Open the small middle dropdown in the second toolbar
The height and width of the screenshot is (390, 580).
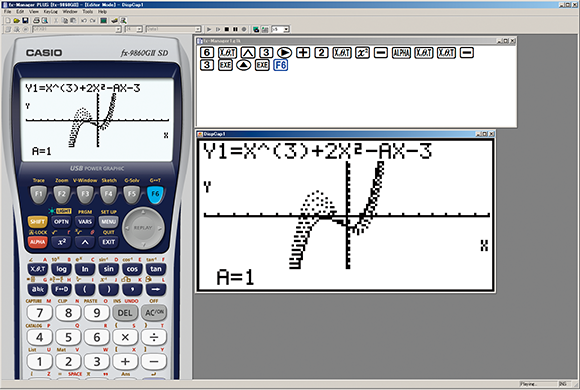point(134,29)
